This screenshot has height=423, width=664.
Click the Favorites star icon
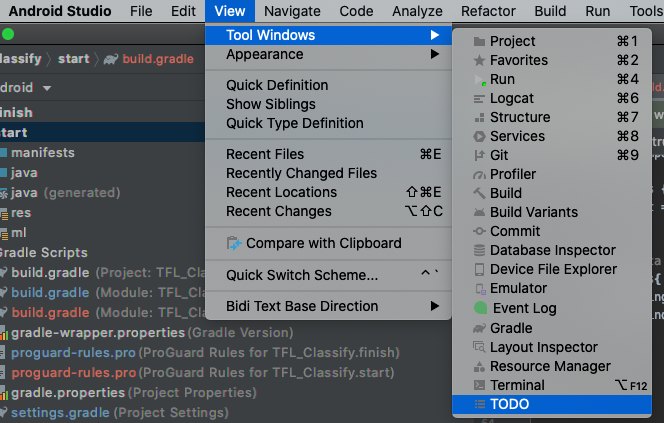(x=479, y=60)
